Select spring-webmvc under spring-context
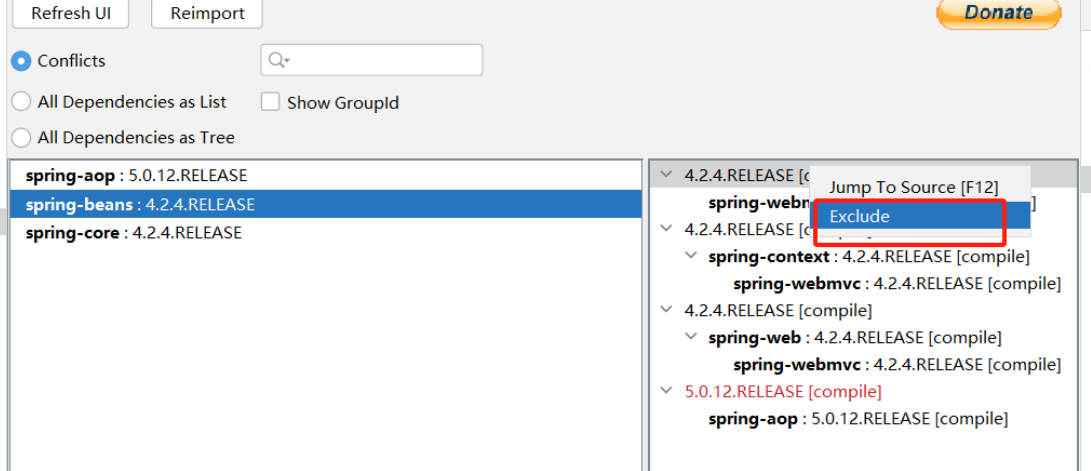The image size is (1091, 471). click(896, 284)
